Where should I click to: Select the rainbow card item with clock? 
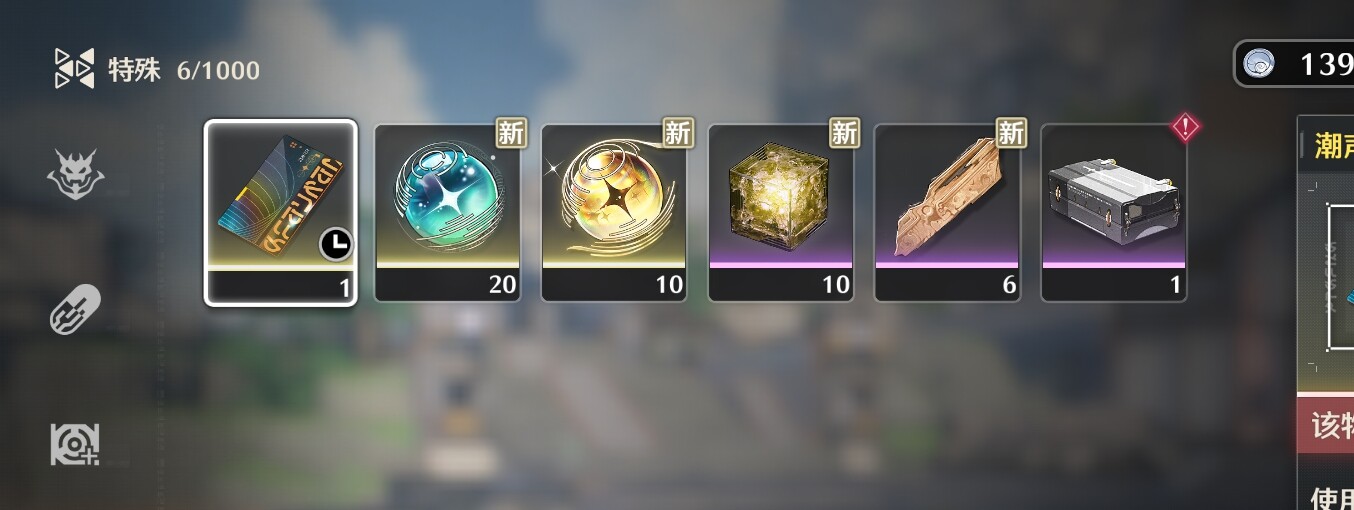tap(281, 212)
